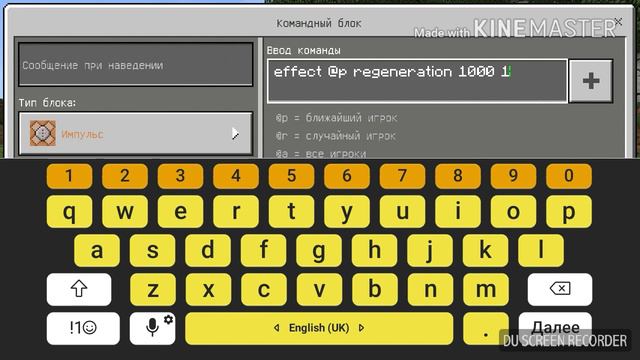Click the @p = ближайший игрок hint
The width and height of the screenshot is (640, 360).
tap(336, 118)
